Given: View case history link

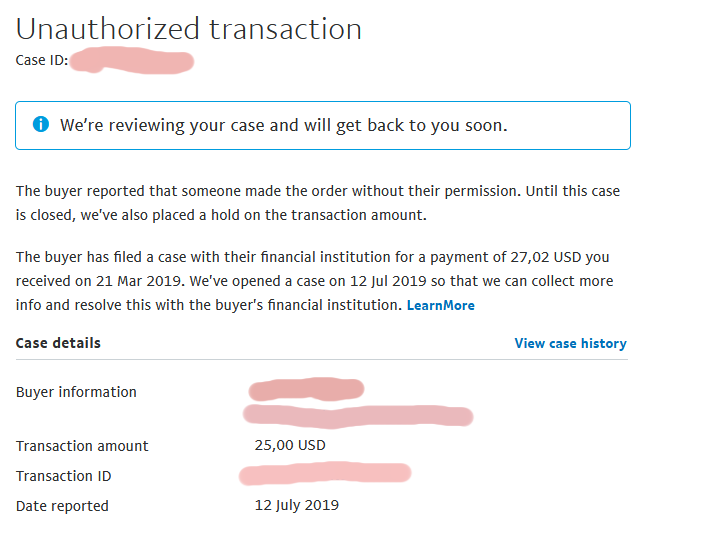Looking at the screenshot, I should coord(570,343).
